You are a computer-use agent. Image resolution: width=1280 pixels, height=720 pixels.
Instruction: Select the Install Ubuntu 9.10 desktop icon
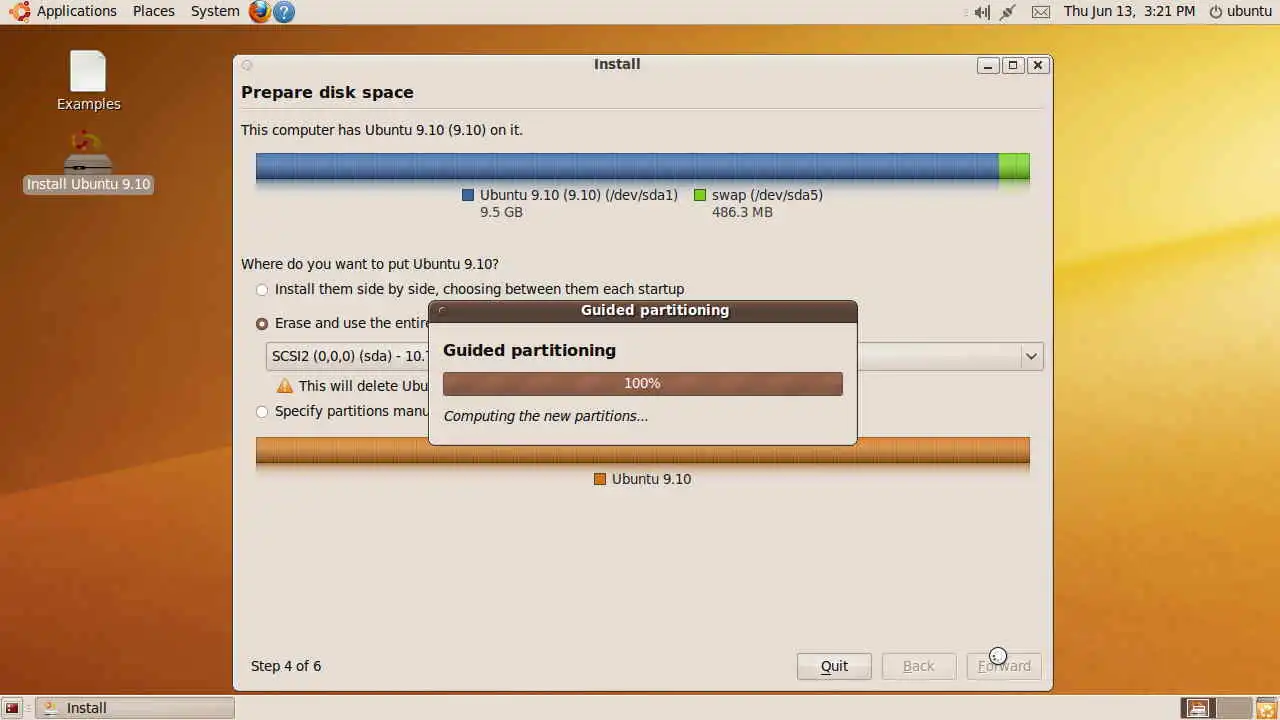[88, 162]
